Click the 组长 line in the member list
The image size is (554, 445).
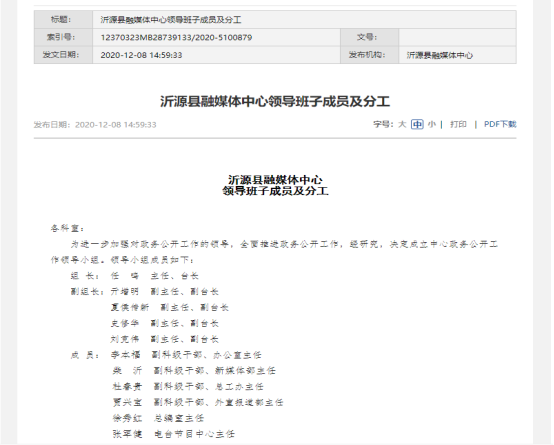[x=135, y=276]
